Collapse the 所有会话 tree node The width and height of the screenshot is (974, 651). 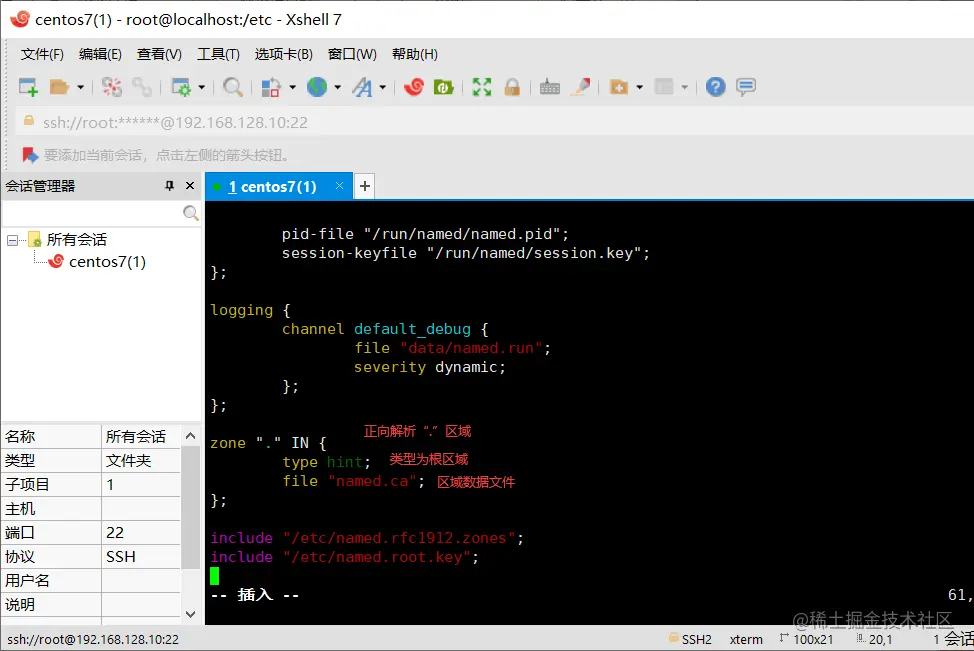(x=12, y=240)
